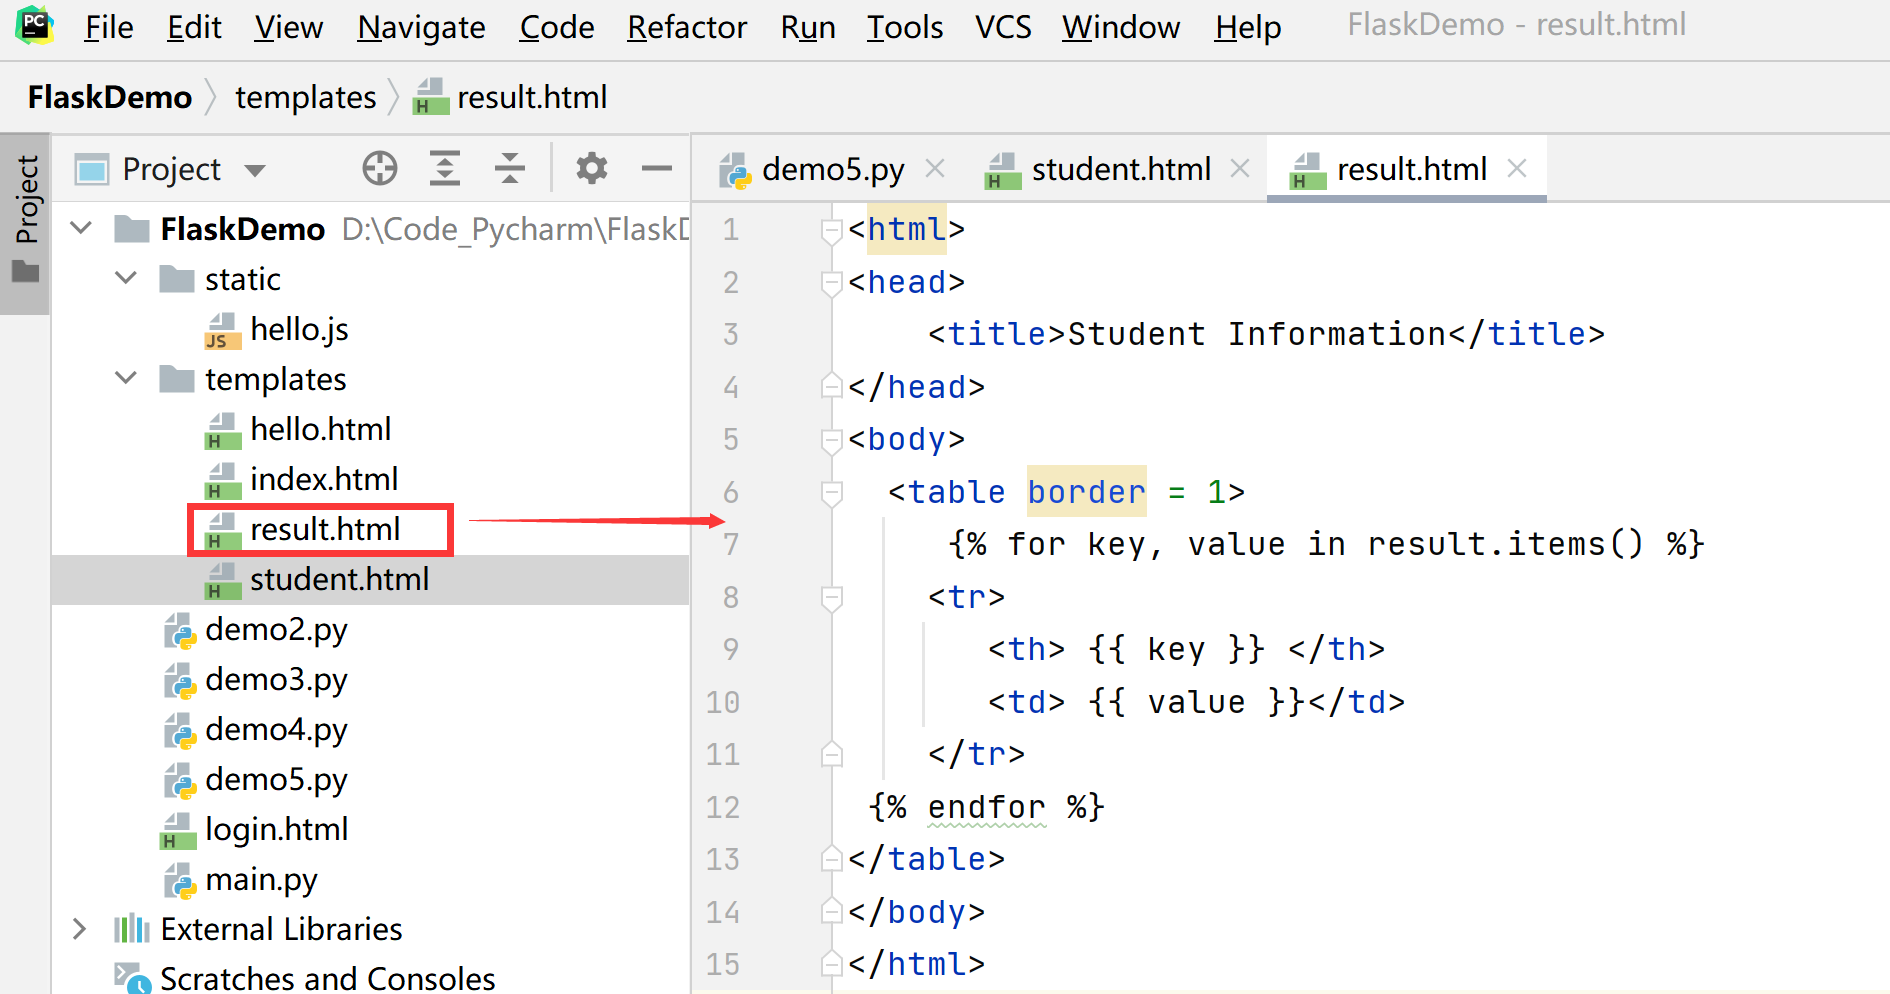Close the demo5.py editor tab
Viewport: 1890px width, 994px height.
[x=935, y=169]
